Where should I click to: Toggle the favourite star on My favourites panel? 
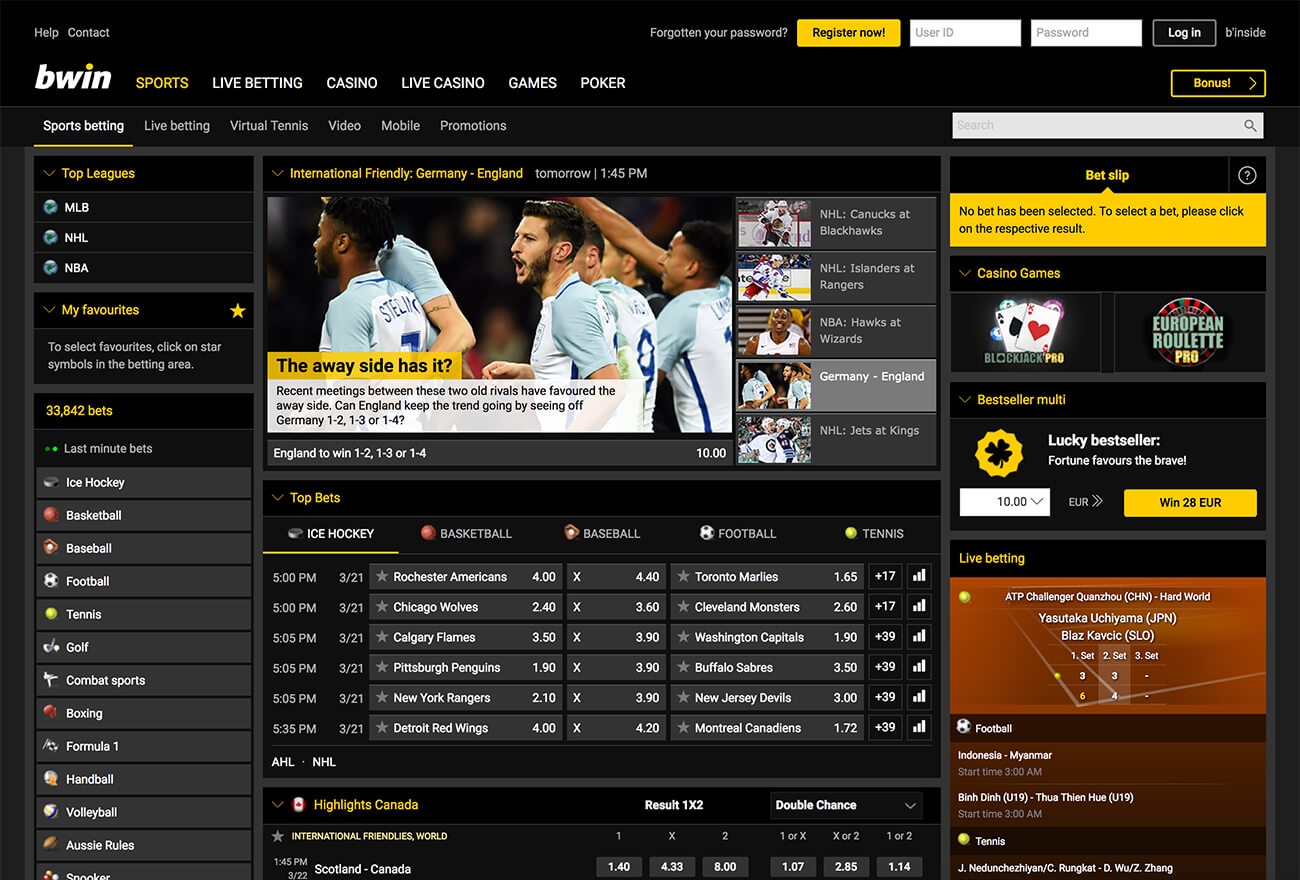click(x=238, y=311)
